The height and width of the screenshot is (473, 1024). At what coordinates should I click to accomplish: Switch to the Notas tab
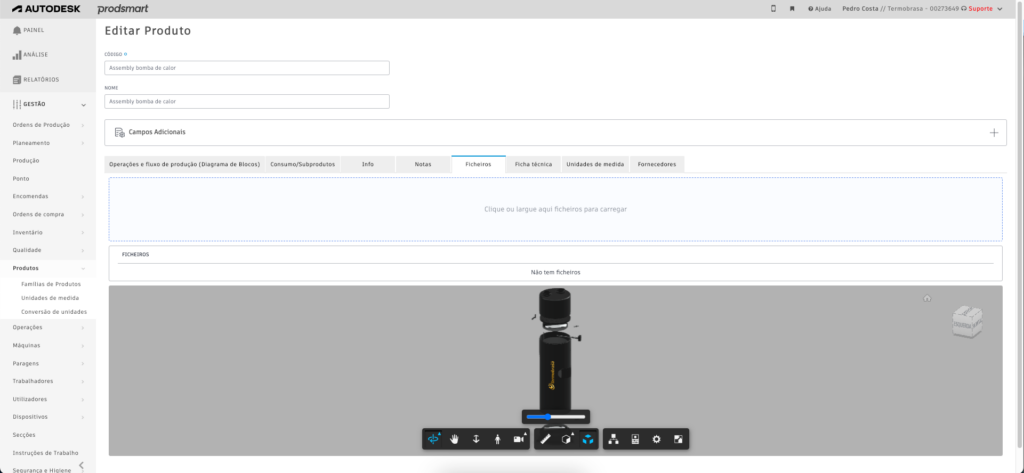[x=423, y=165]
